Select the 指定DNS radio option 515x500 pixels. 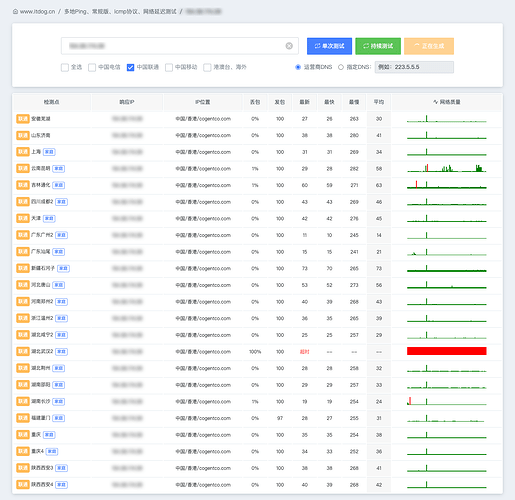click(341, 67)
